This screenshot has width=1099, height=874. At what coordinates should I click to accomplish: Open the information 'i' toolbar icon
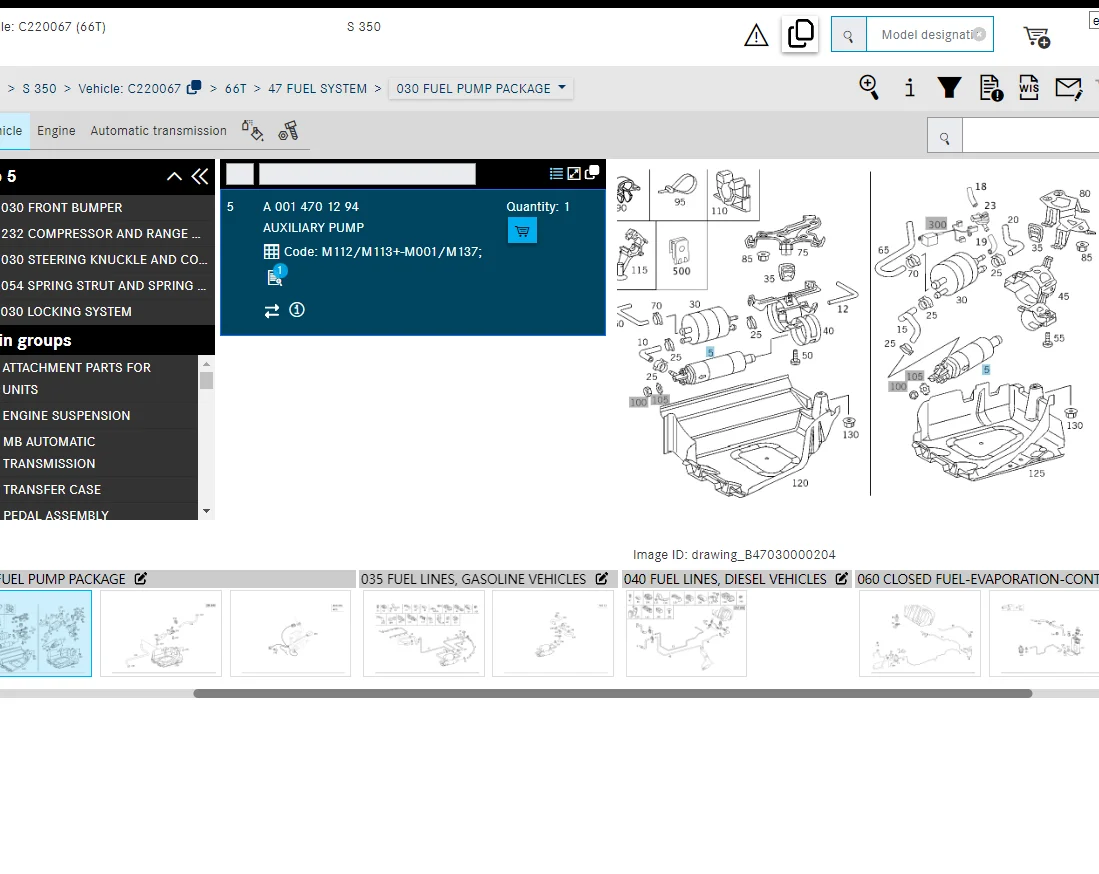tap(909, 88)
